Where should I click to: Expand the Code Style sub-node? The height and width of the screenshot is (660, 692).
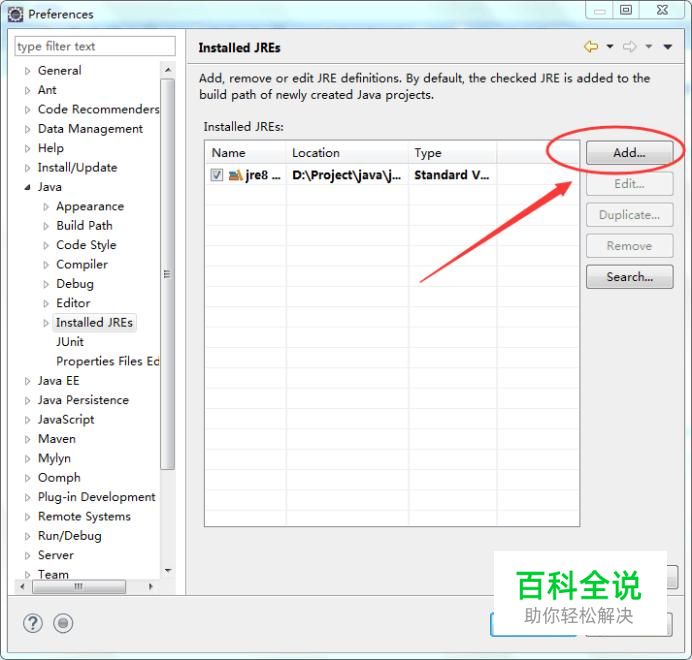[46, 245]
